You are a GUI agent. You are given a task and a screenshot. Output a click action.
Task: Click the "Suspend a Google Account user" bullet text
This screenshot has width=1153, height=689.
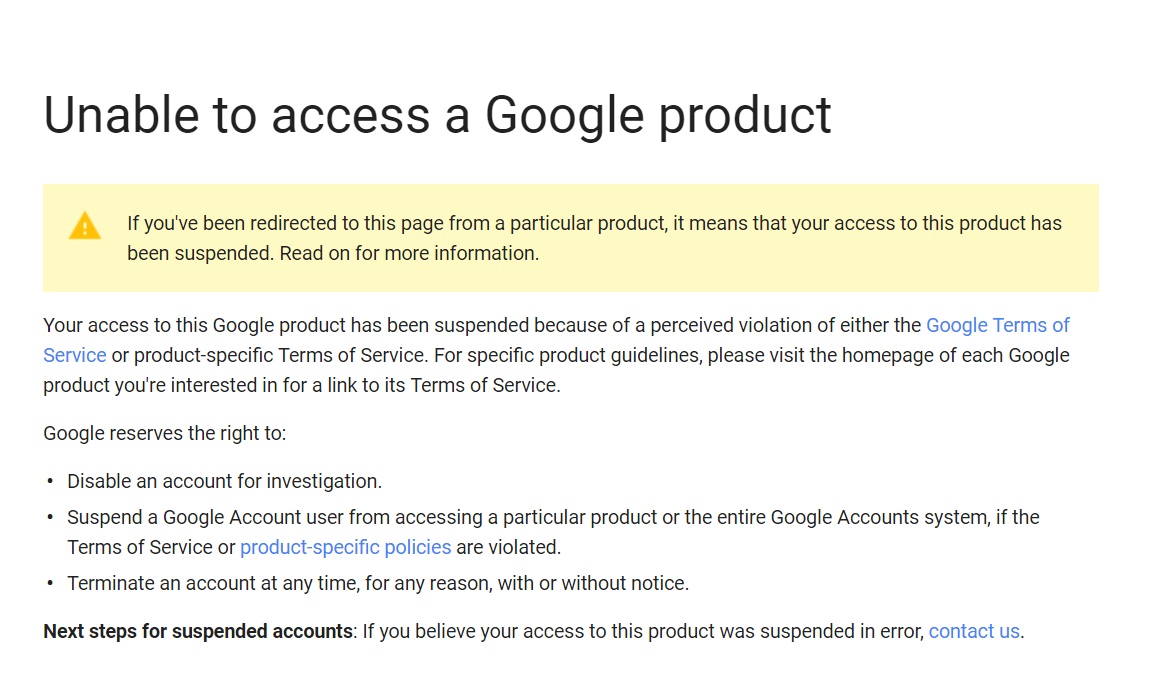click(x=553, y=517)
